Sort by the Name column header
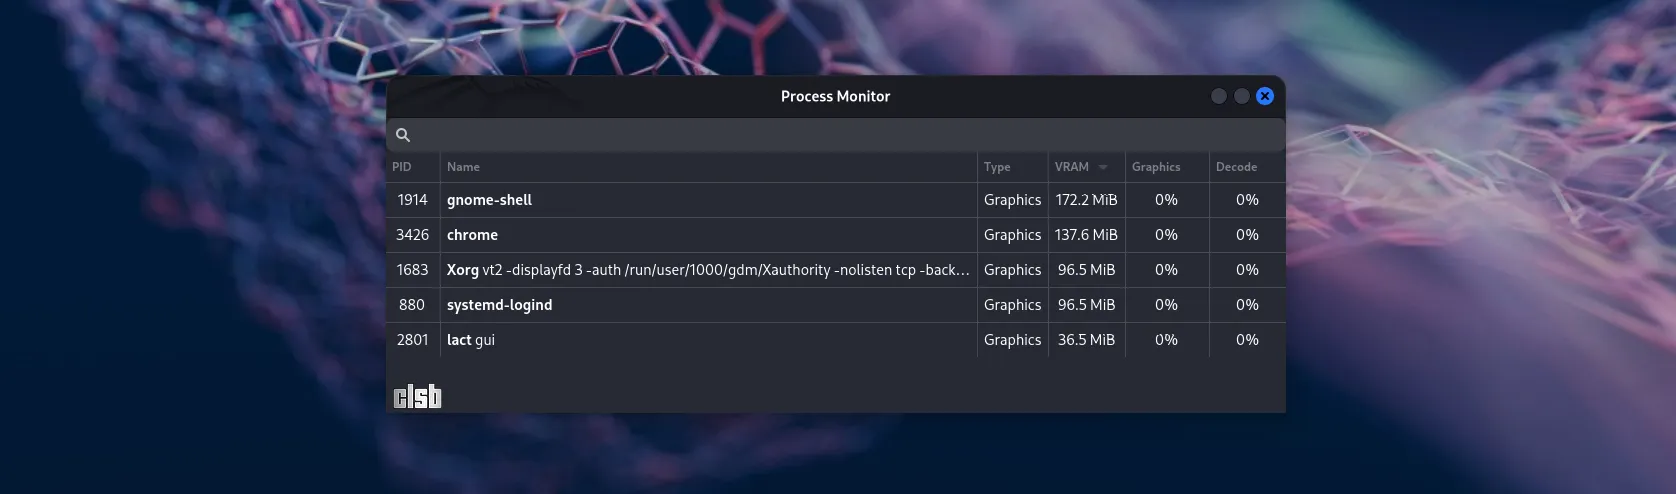The height and width of the screenshot is (494, 1676). [x=463, y=167]
